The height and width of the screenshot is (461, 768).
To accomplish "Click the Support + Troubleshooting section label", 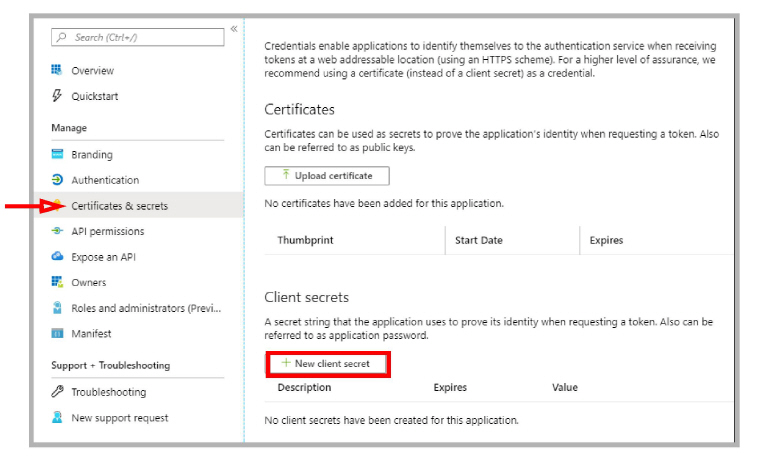I will point(111,365).
